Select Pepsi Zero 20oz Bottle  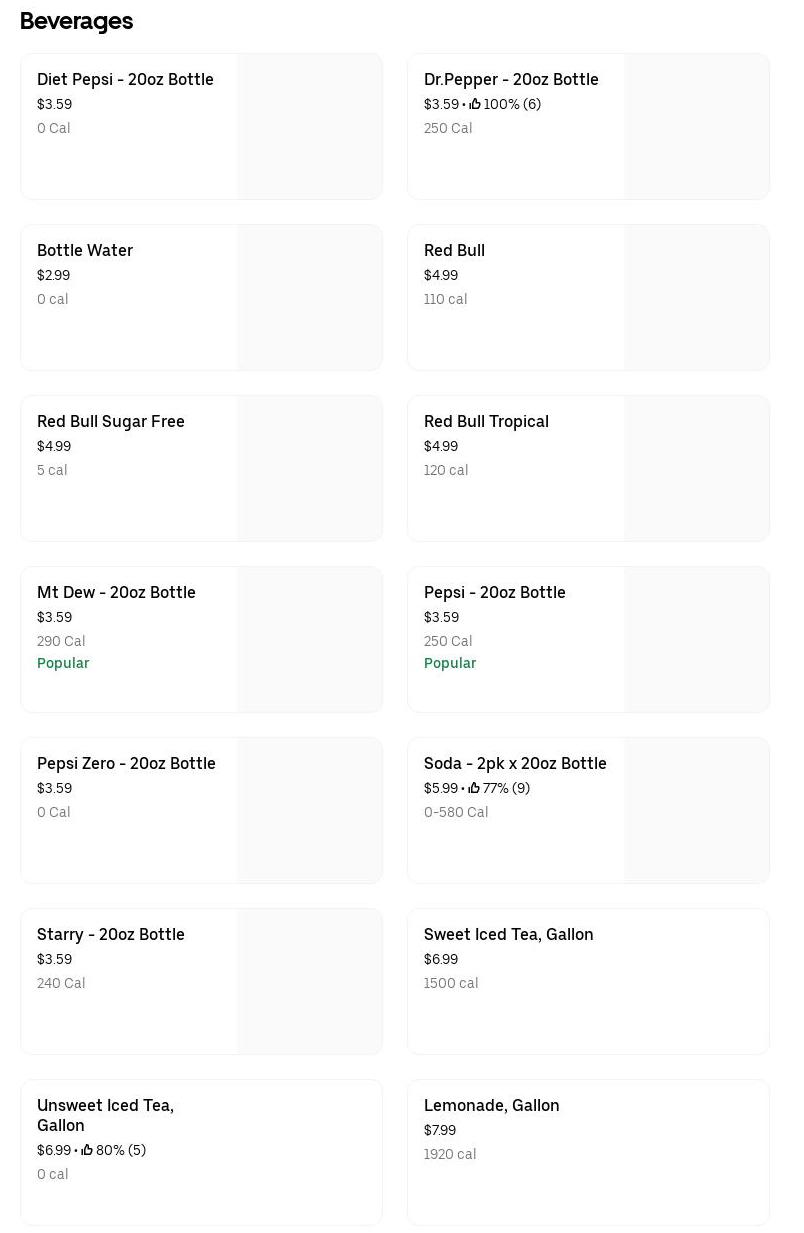pos(126,764)
